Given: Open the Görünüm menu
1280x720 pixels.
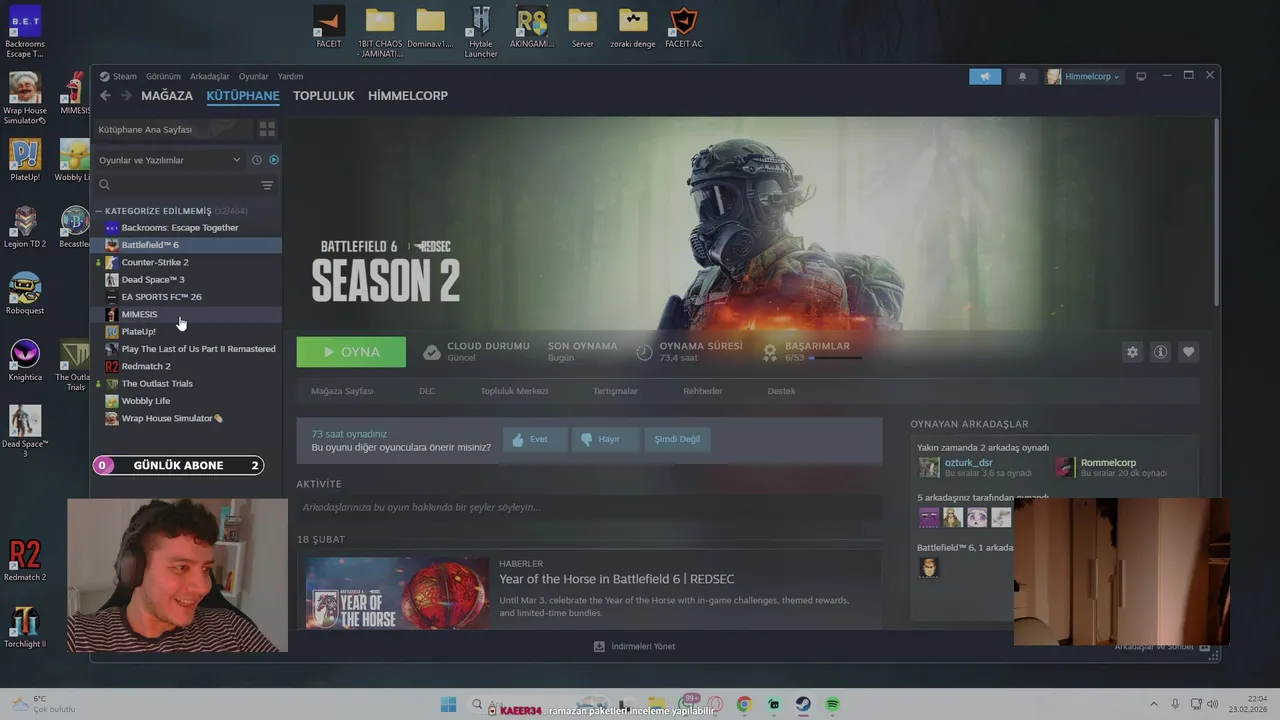Looking at the screenshot, I should 163,76.
